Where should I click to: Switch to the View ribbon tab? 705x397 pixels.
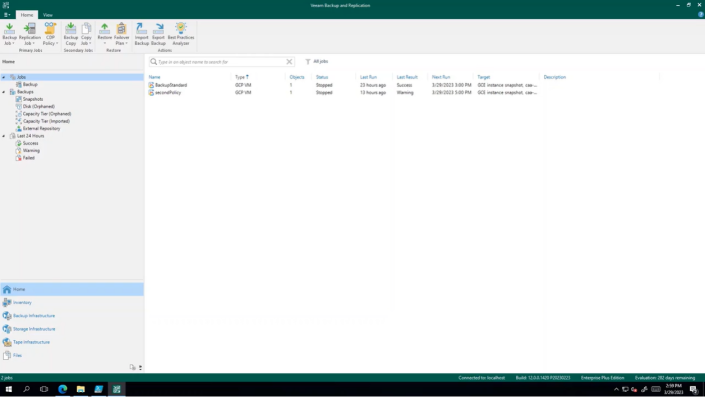[x=48, y=15]
